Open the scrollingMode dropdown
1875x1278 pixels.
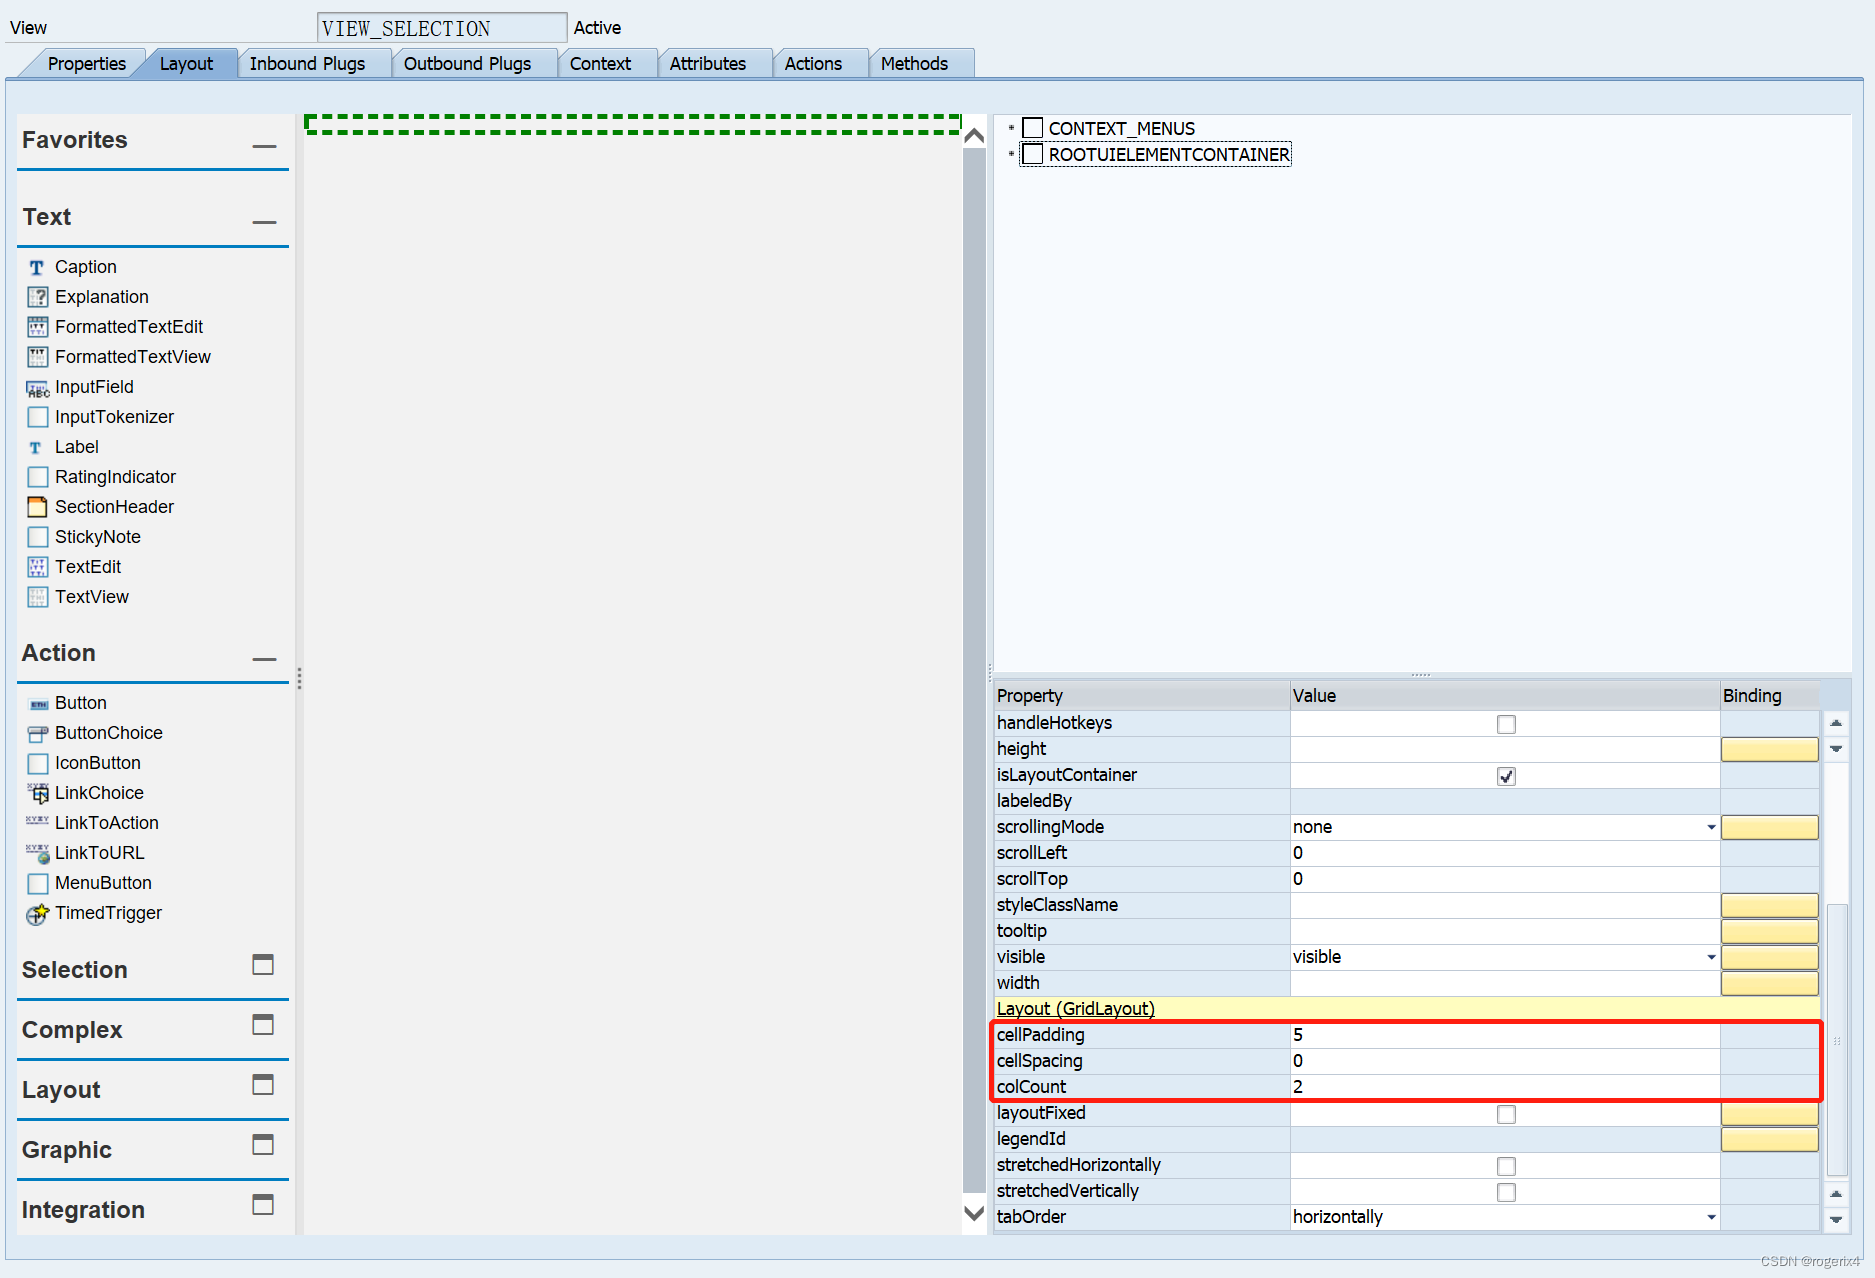pos(1711,827)
